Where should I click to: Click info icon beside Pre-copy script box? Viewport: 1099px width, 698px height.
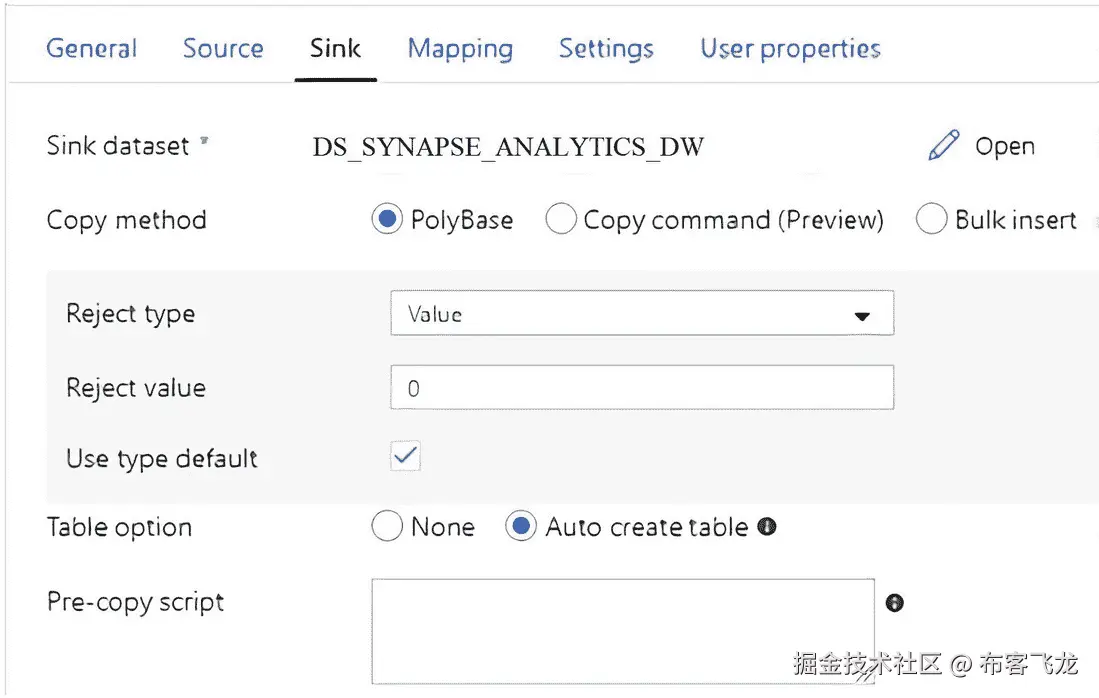(895, 602)
